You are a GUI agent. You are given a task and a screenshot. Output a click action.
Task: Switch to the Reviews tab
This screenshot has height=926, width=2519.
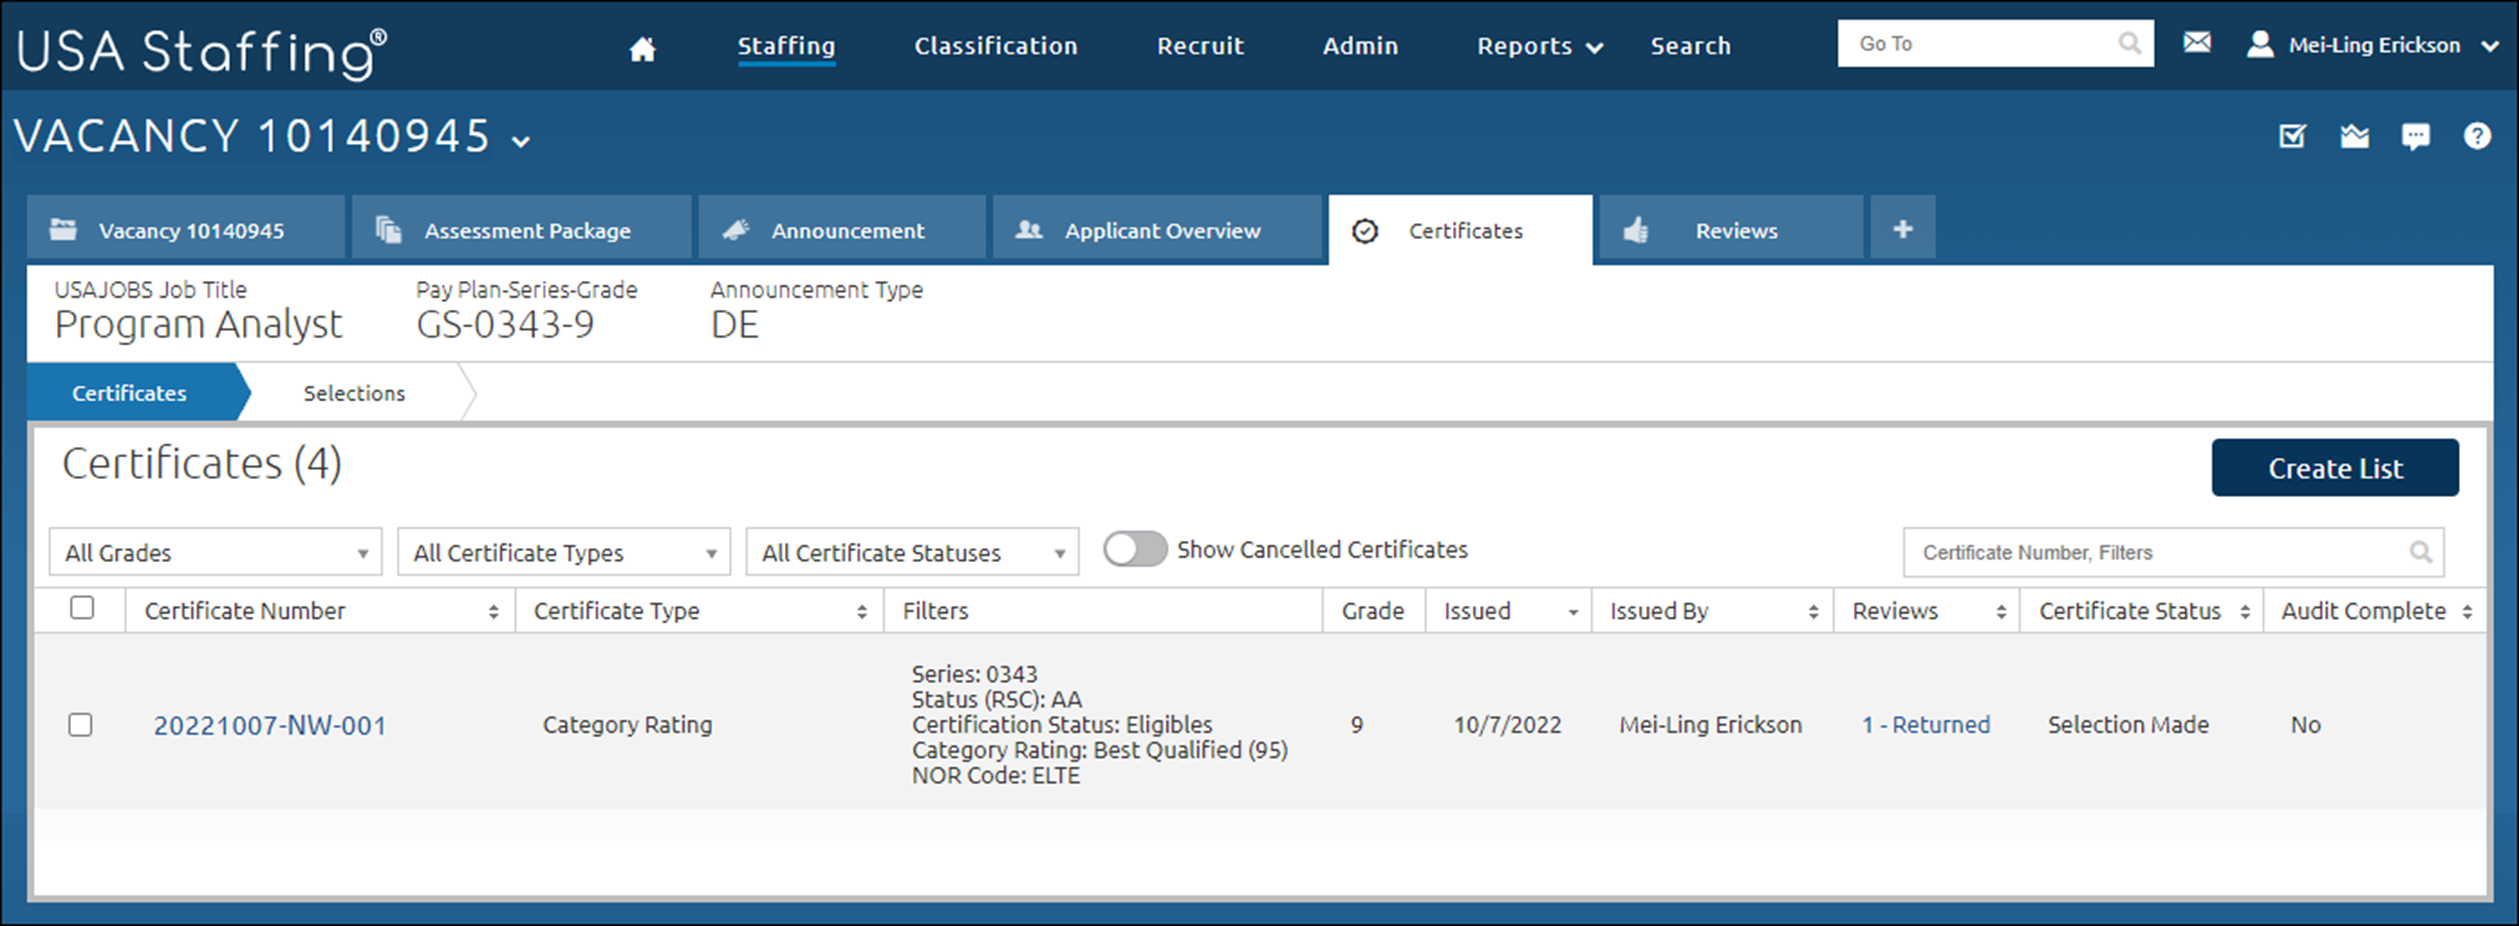(x=1731, y=229)
